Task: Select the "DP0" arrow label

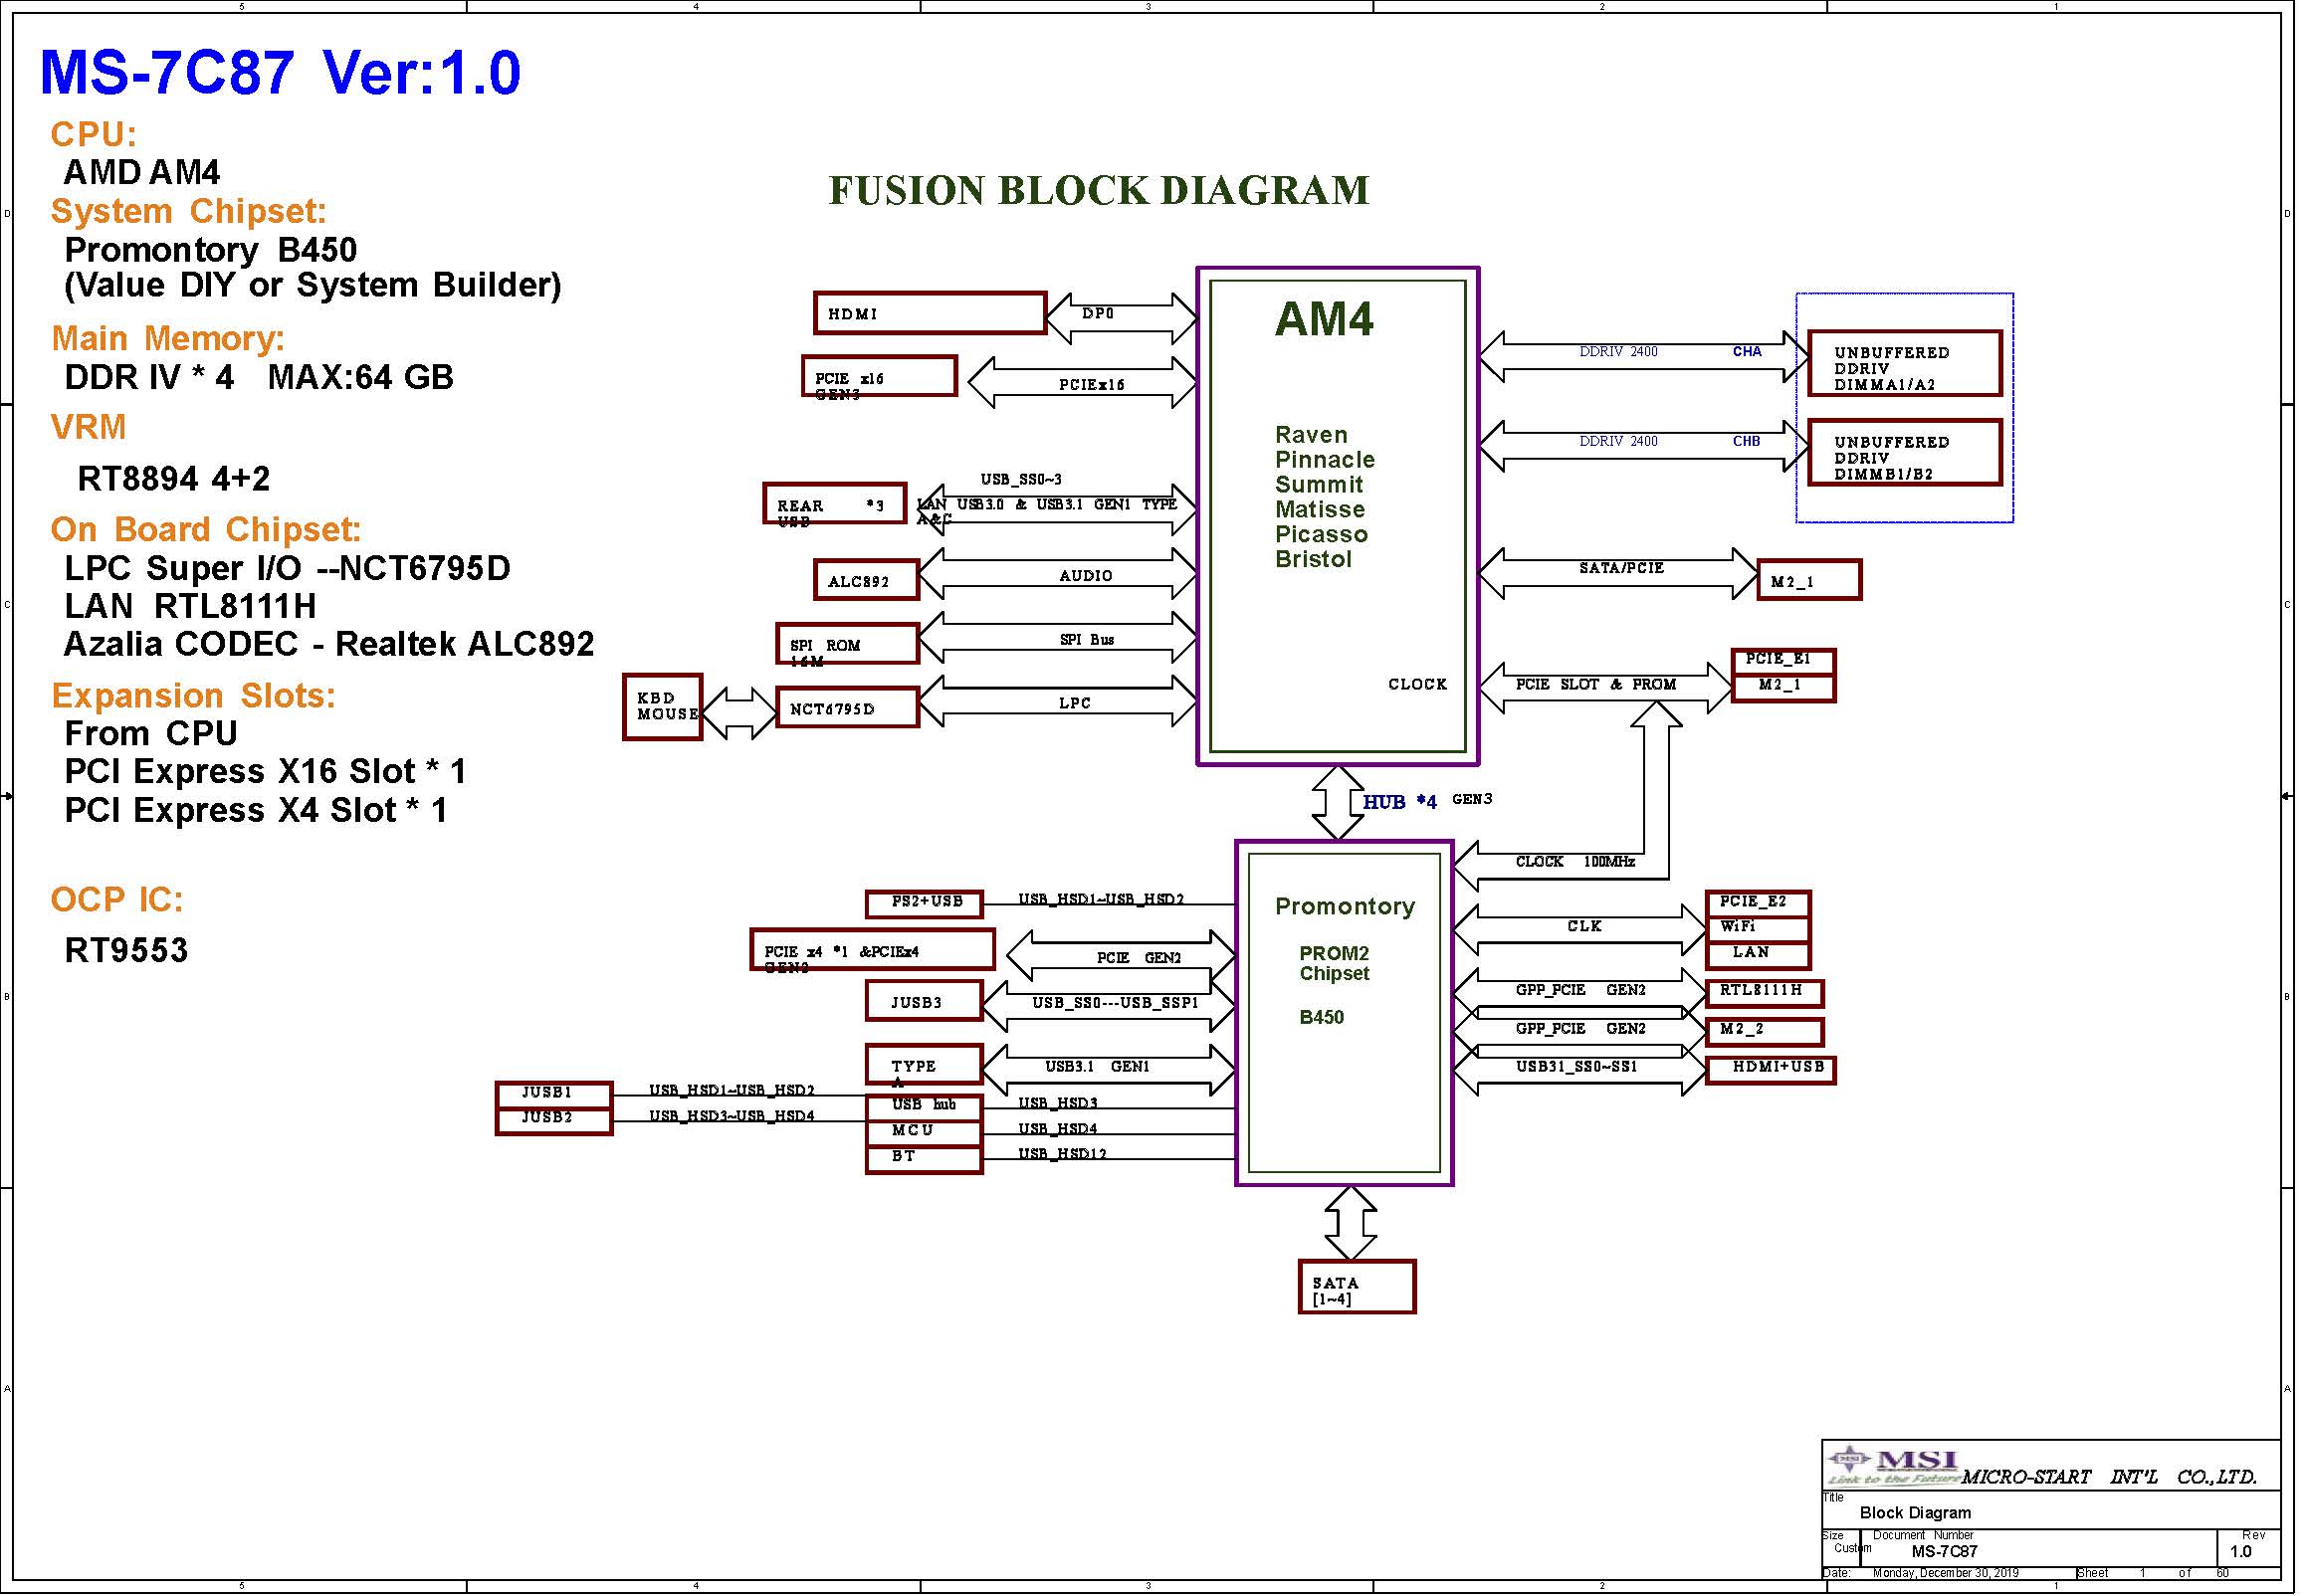Action: [x=1098, y=313]
